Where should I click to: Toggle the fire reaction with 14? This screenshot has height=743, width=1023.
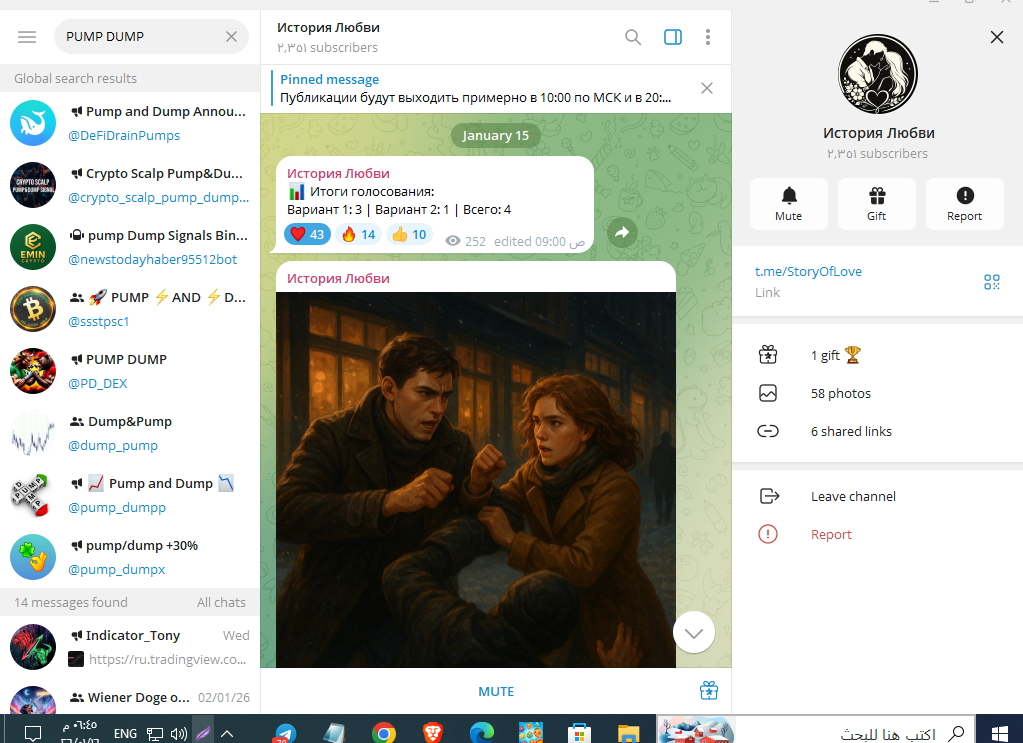359,234
